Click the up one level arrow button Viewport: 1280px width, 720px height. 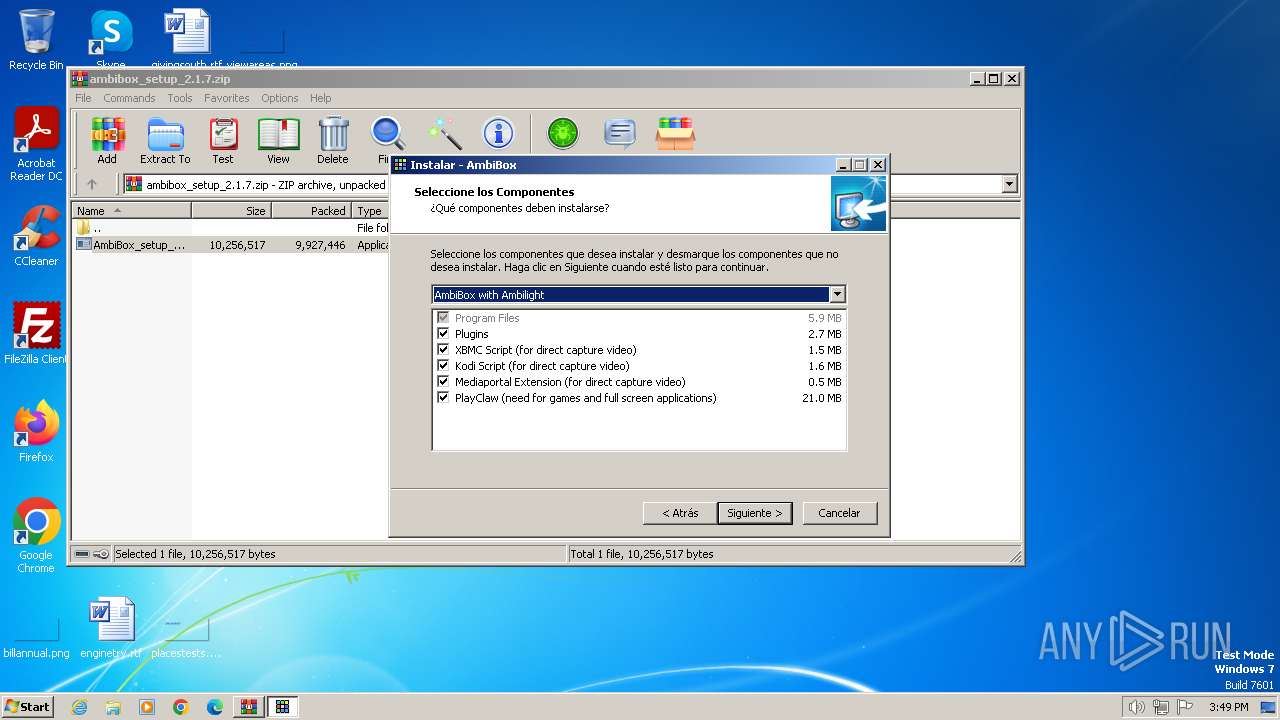(x=92, y=184)
